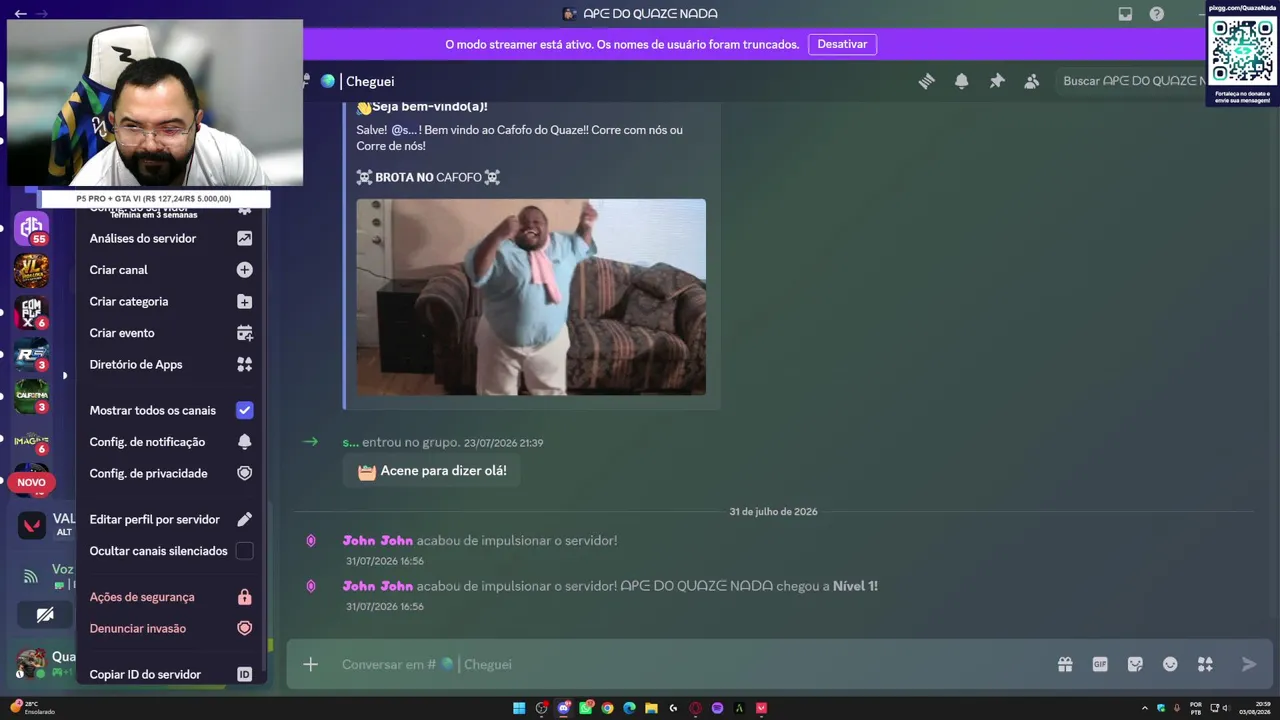Choose Criar canal from the server menu
This screenshot has width=1280, height=720.
pyautogui.click(x=171, y=270)
